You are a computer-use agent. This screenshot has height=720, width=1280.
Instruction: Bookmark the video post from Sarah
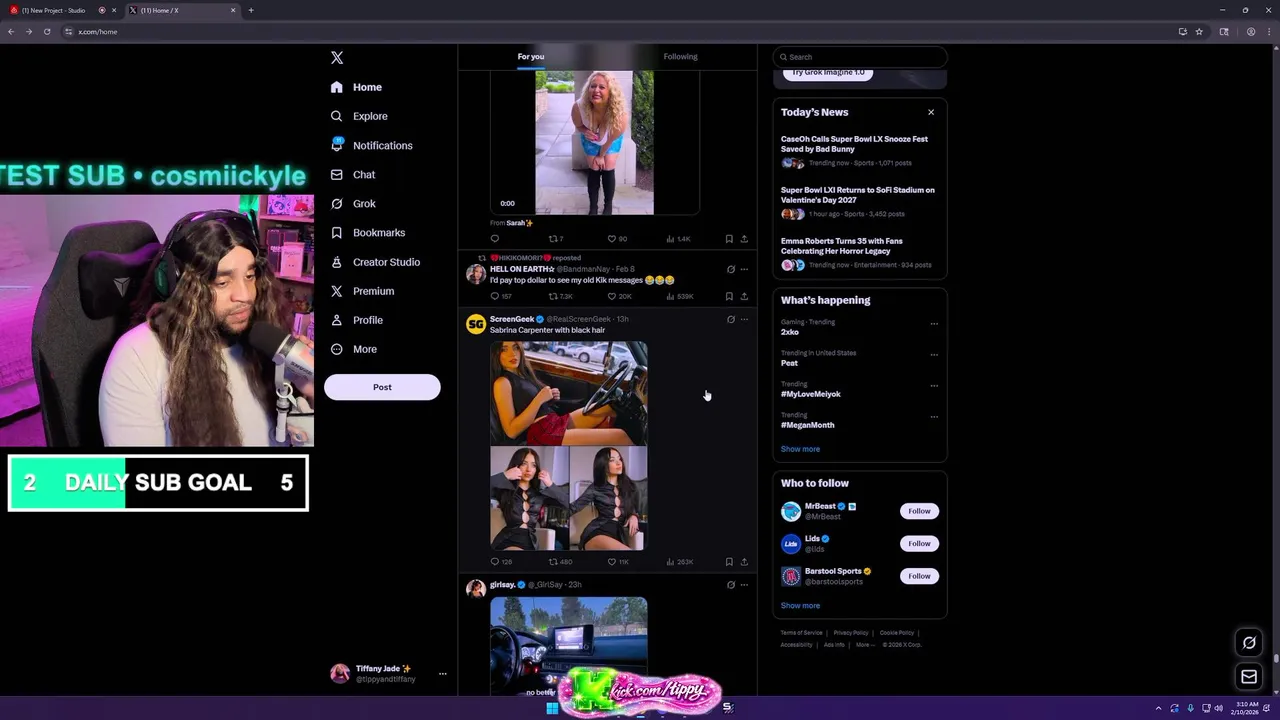pyautogui.click(x=729, y=239)
